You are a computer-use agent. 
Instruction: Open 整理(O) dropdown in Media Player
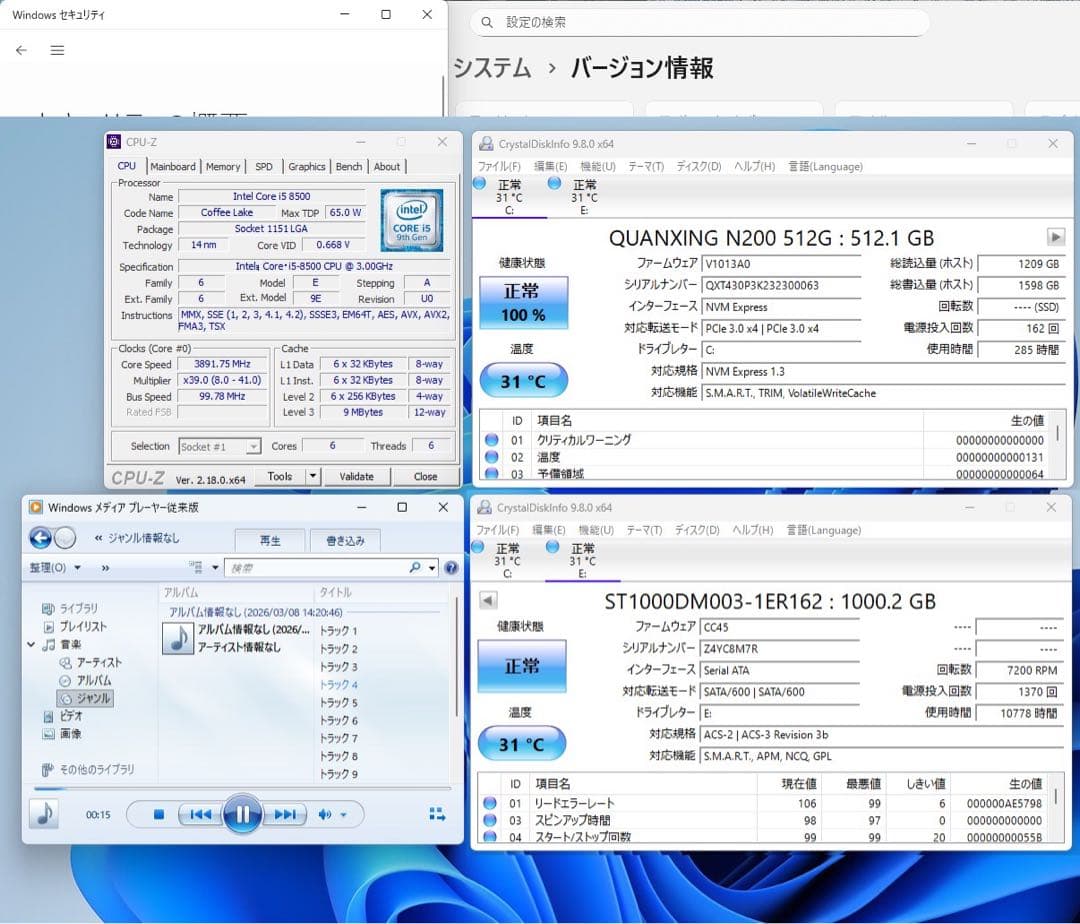tap(55, 567)
